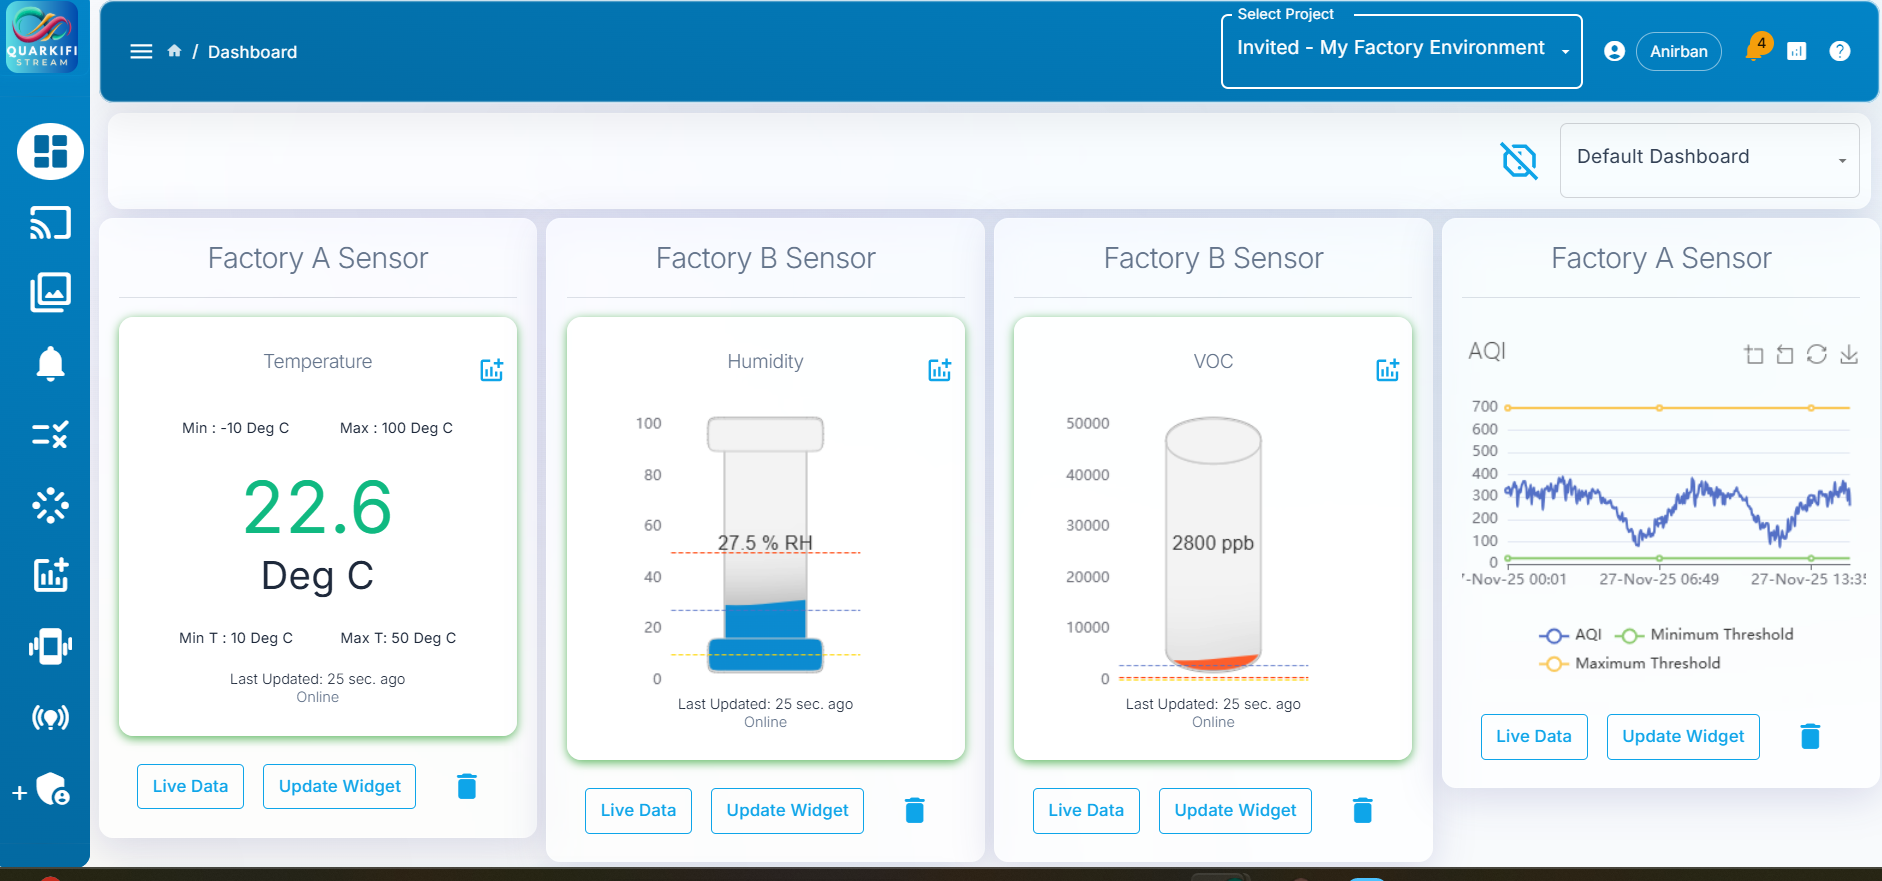Toggle the auto-refresh disabled icon
The height and width of the screenshot is (881, 1882).
click(1519, 160)
